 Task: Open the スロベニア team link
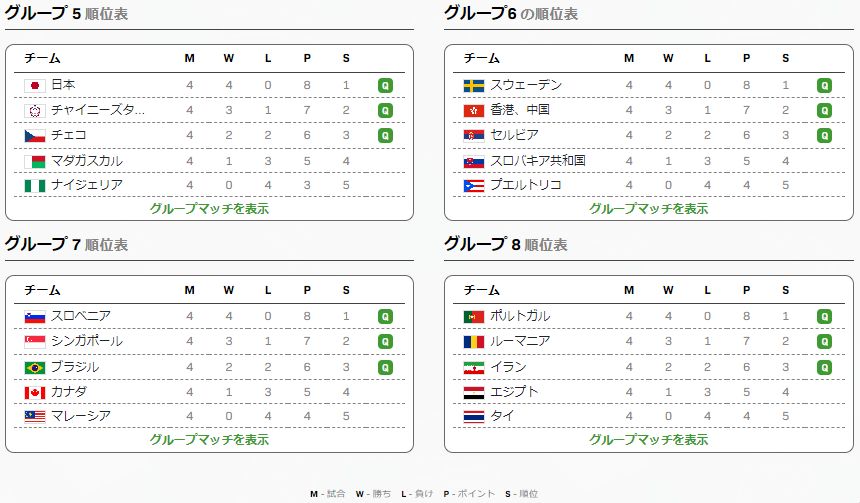[x=81, y=316]
